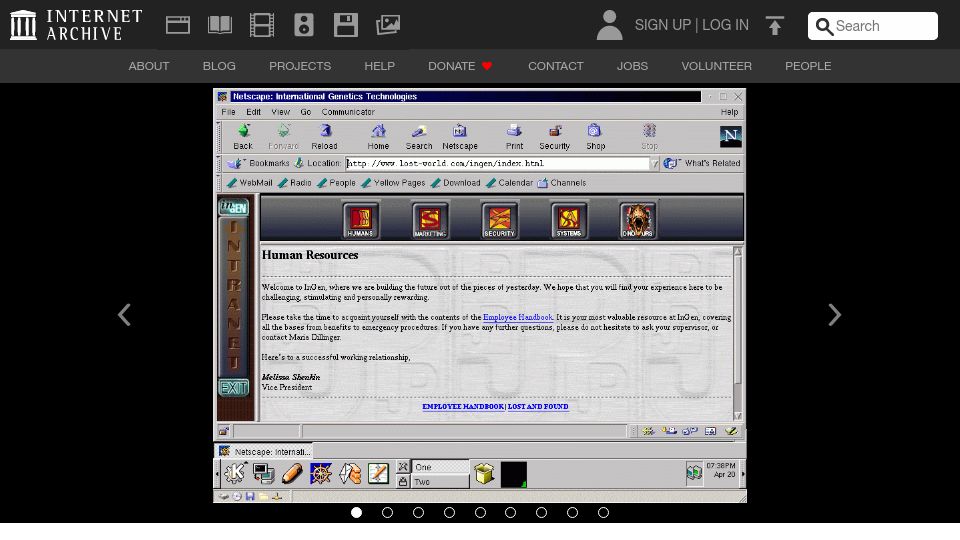Open Netscape's File menu

pyautogui.click(x=228, y=112)
